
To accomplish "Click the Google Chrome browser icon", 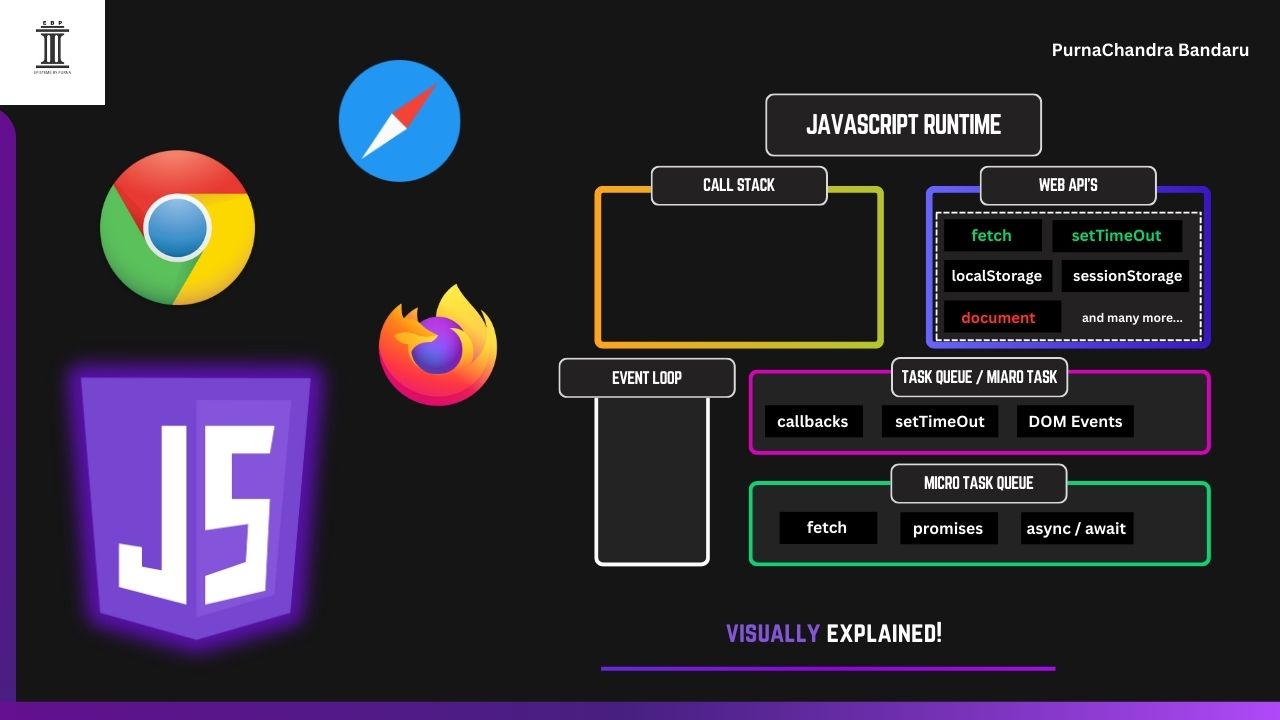I will (x=177, y=227).
